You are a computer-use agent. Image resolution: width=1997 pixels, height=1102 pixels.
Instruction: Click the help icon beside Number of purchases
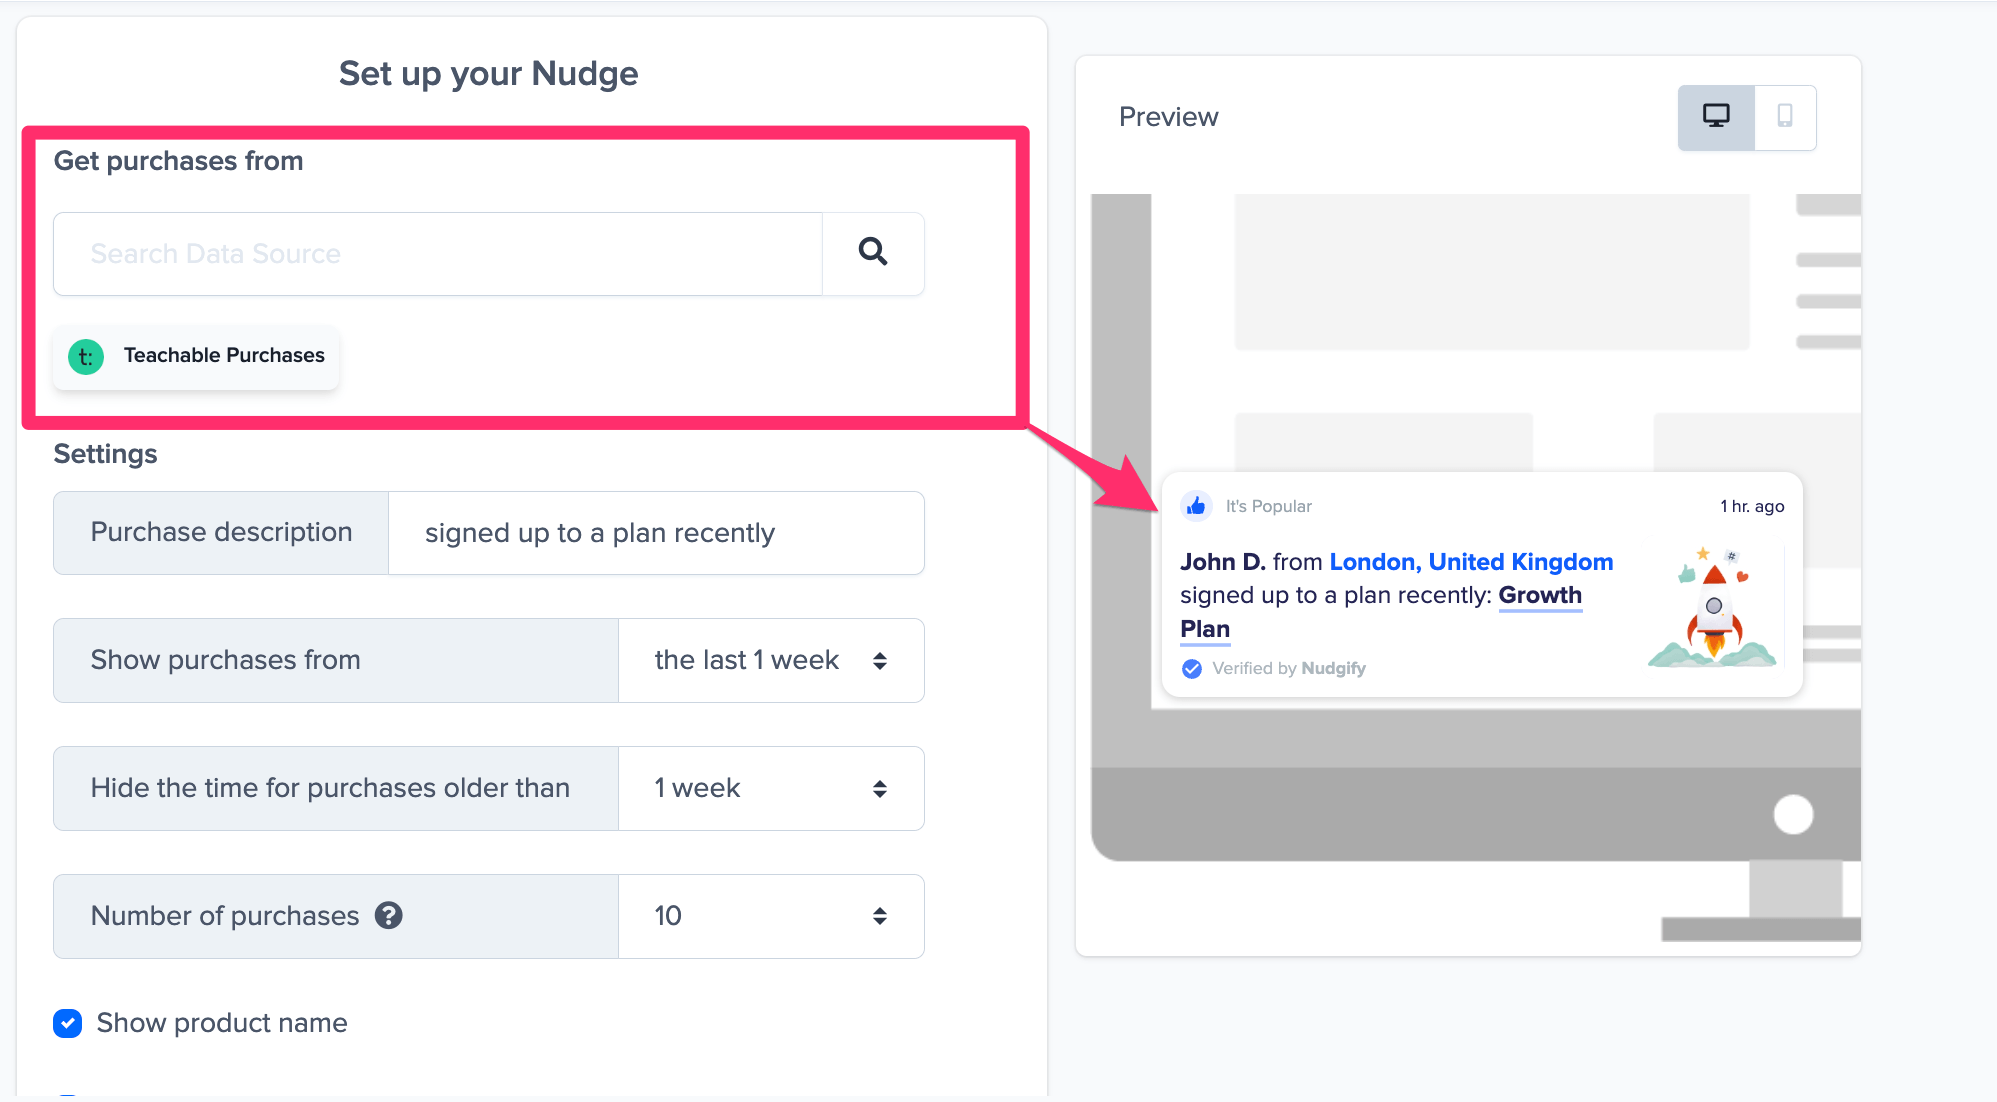tap(388, 915)
